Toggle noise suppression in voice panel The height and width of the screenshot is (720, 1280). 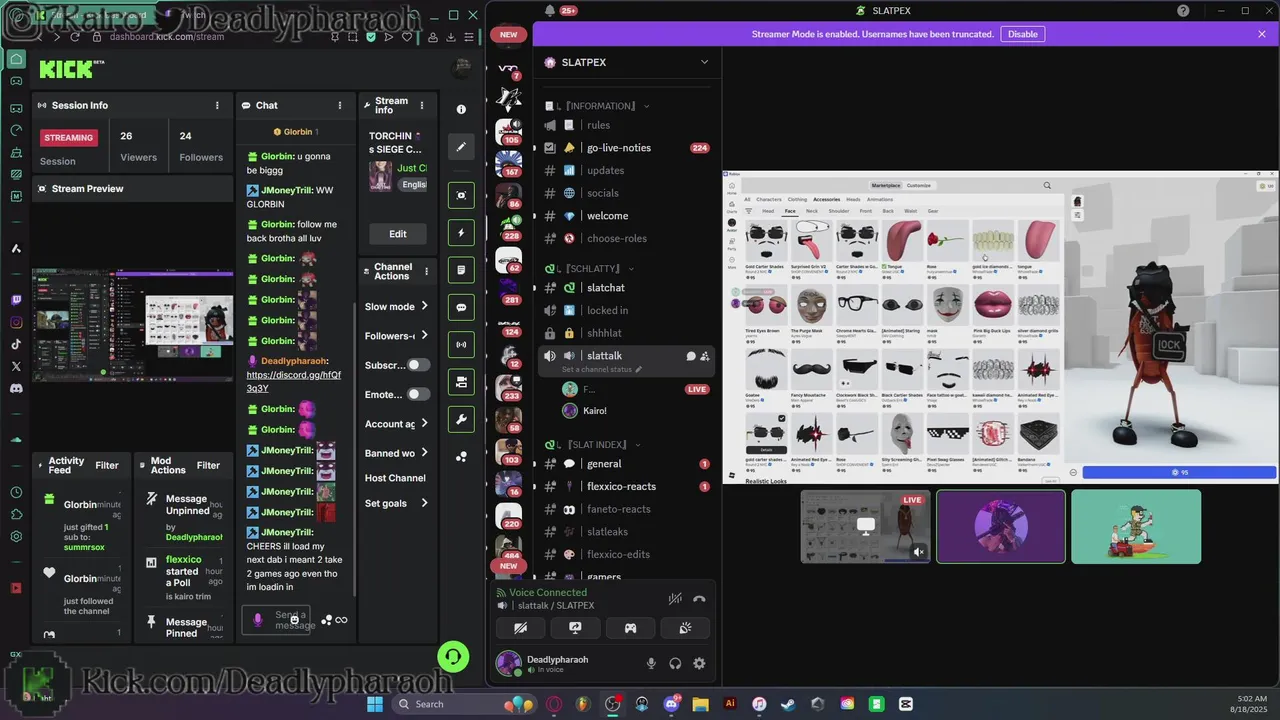[x=675, y=599]
